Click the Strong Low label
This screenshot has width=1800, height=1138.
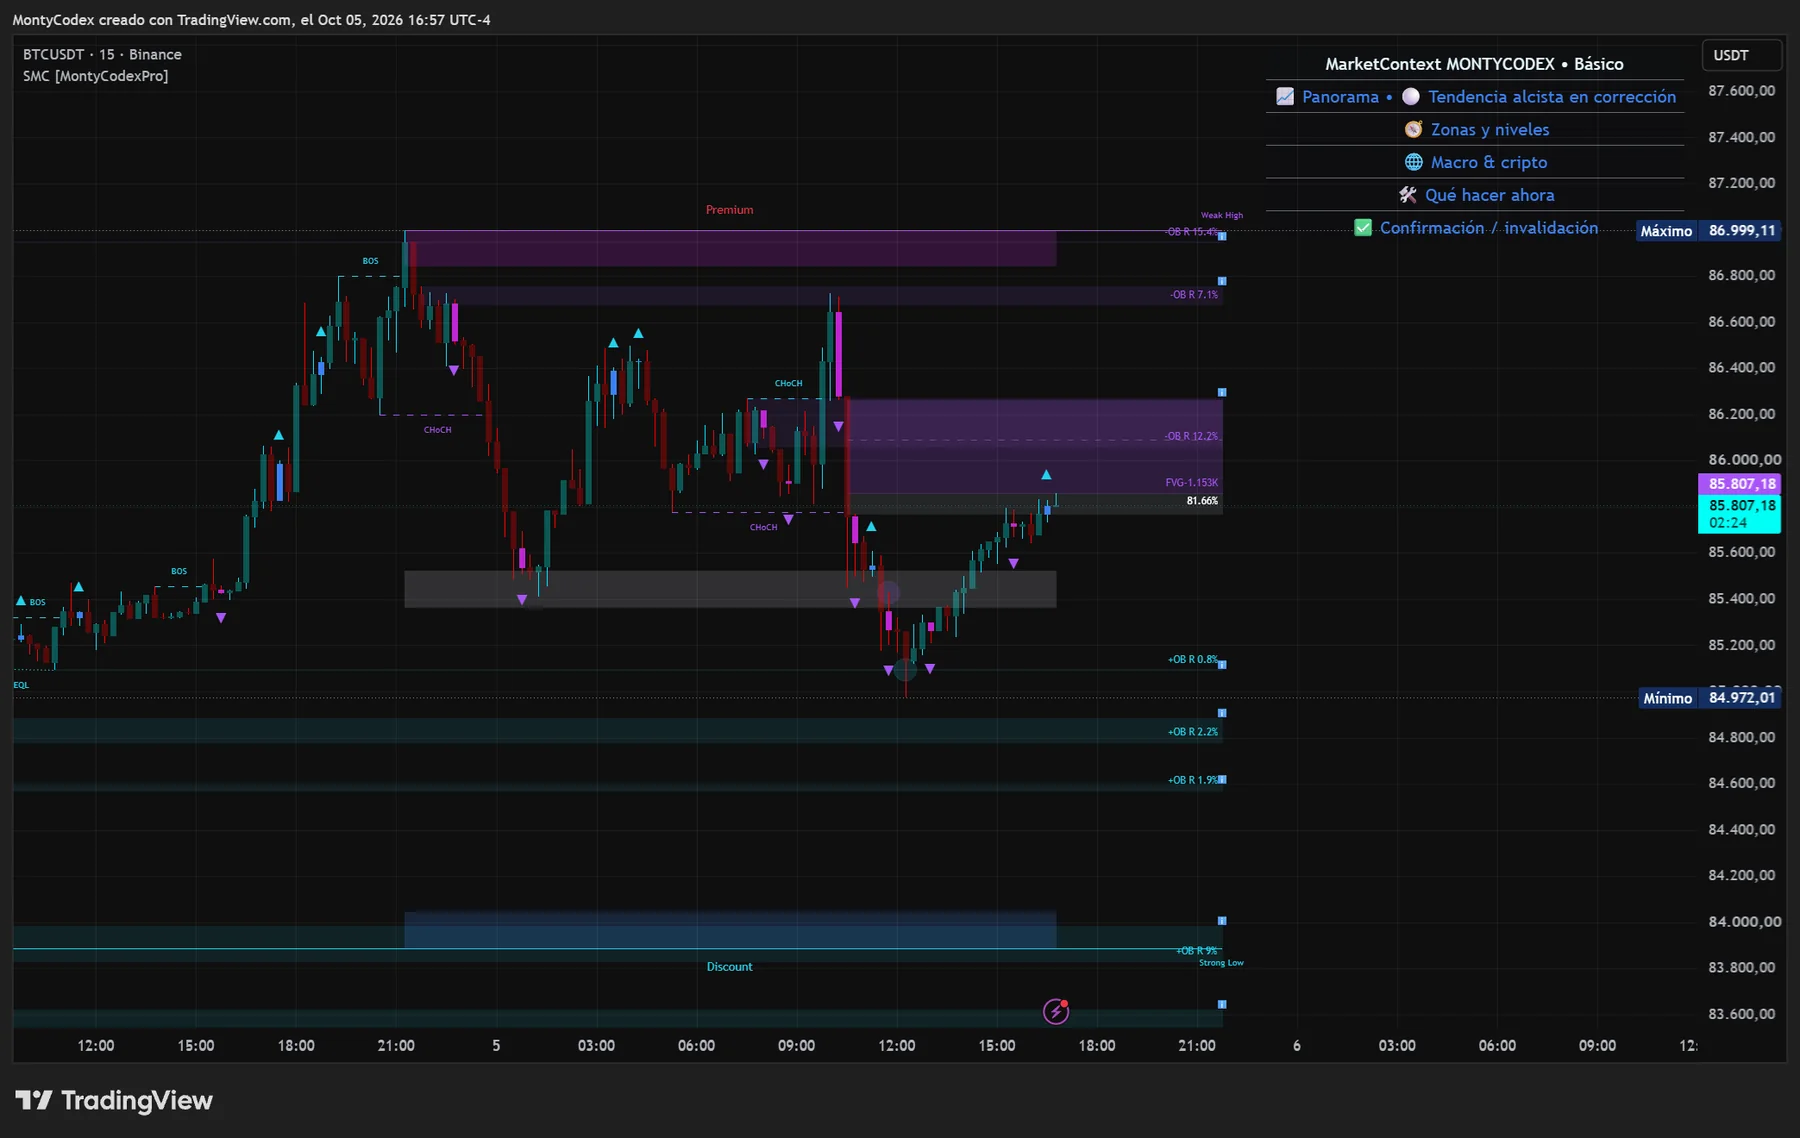coord(1221,963)
